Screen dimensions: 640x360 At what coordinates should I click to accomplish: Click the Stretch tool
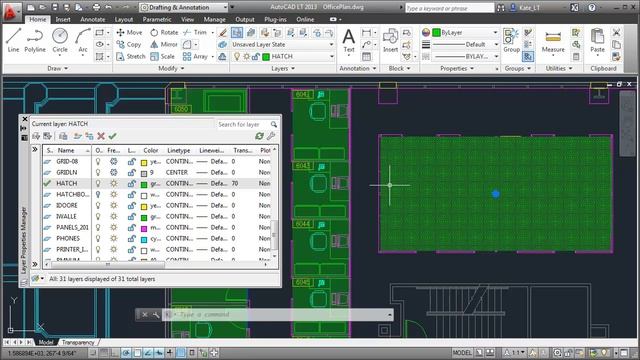[131, 56]
